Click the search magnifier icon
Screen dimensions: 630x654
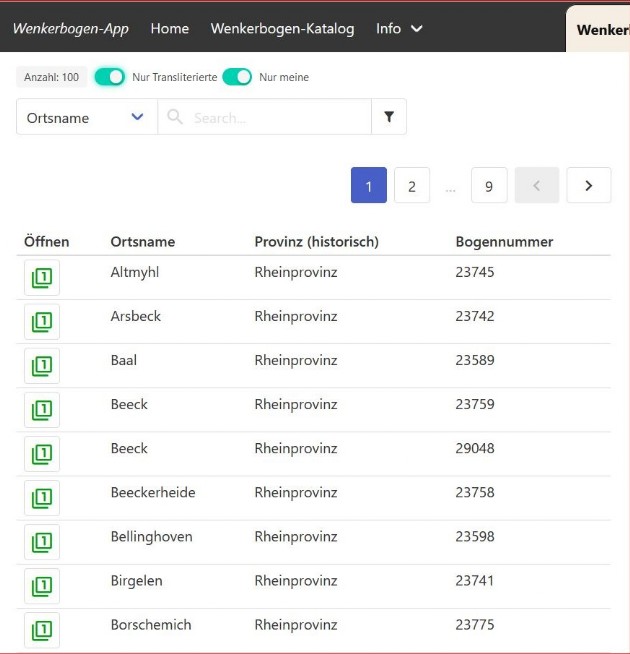[x=175, y=117]
